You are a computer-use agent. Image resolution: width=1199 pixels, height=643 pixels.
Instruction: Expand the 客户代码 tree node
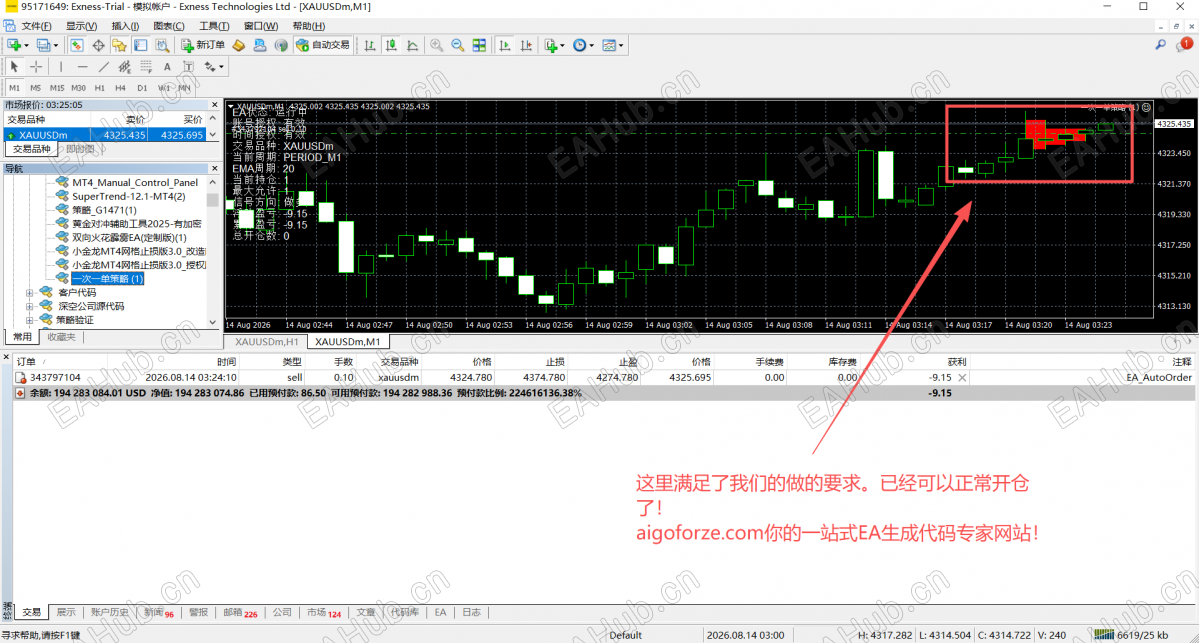click(x=30, y=293)
